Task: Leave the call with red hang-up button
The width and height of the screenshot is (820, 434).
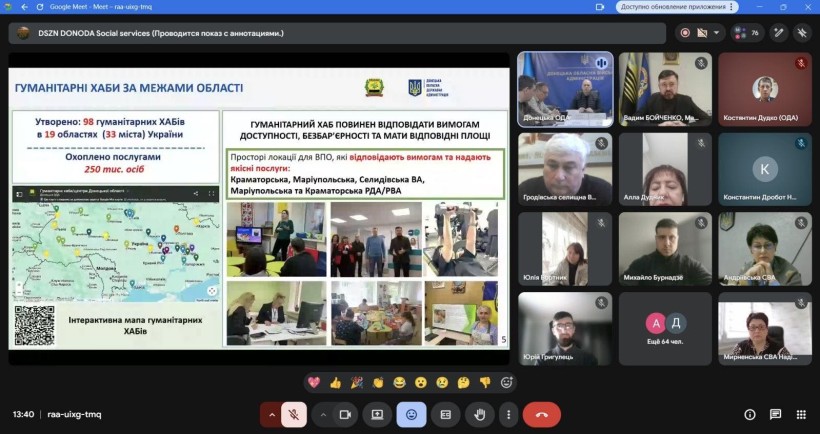Action: pos(542,415)
